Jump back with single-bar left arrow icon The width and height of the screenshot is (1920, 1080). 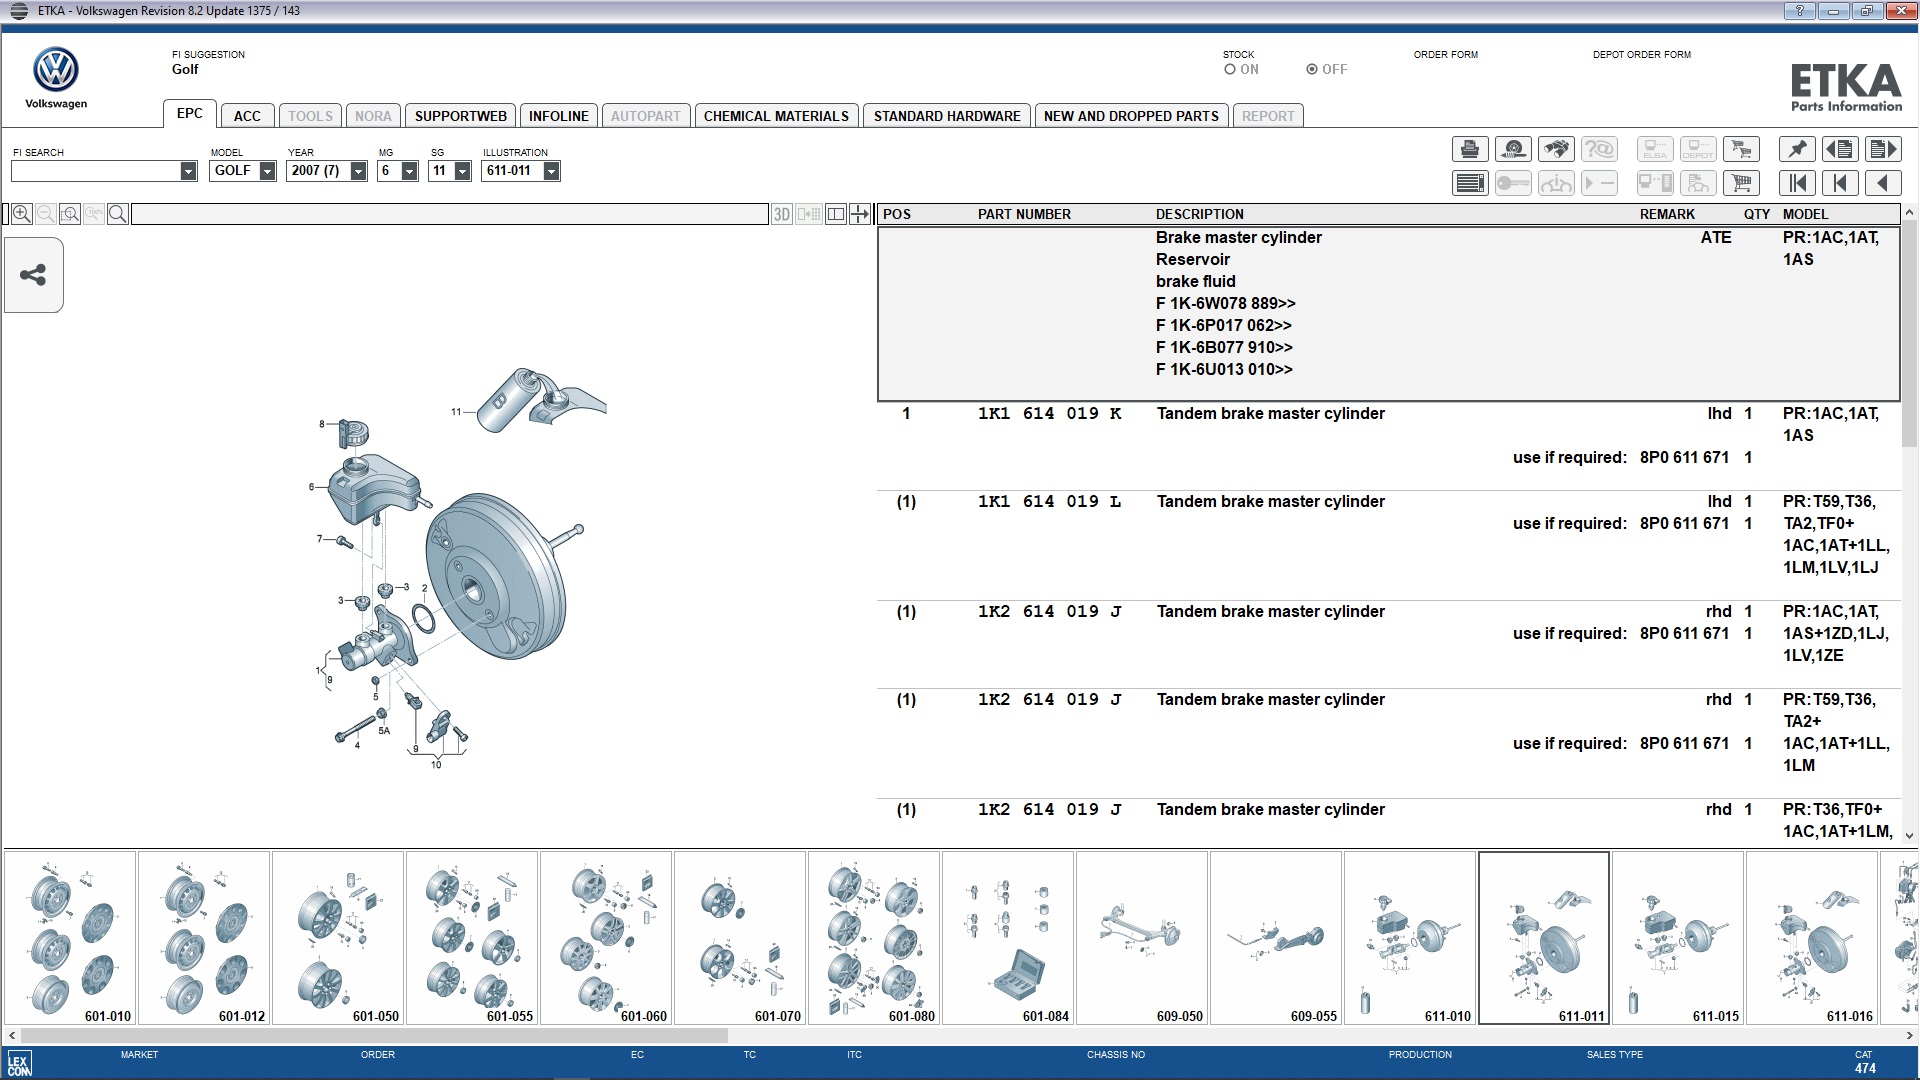point(1840,183)
